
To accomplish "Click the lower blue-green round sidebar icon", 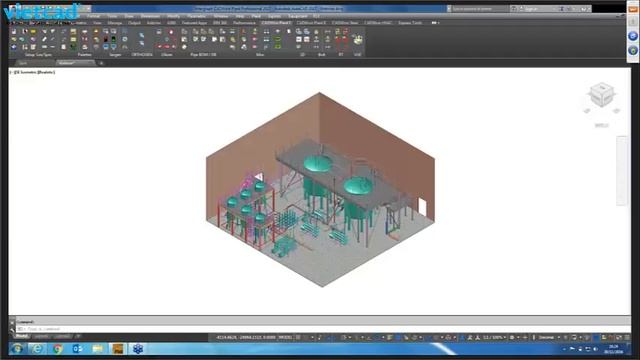I will pyautogui.click(x=633, y=51).
